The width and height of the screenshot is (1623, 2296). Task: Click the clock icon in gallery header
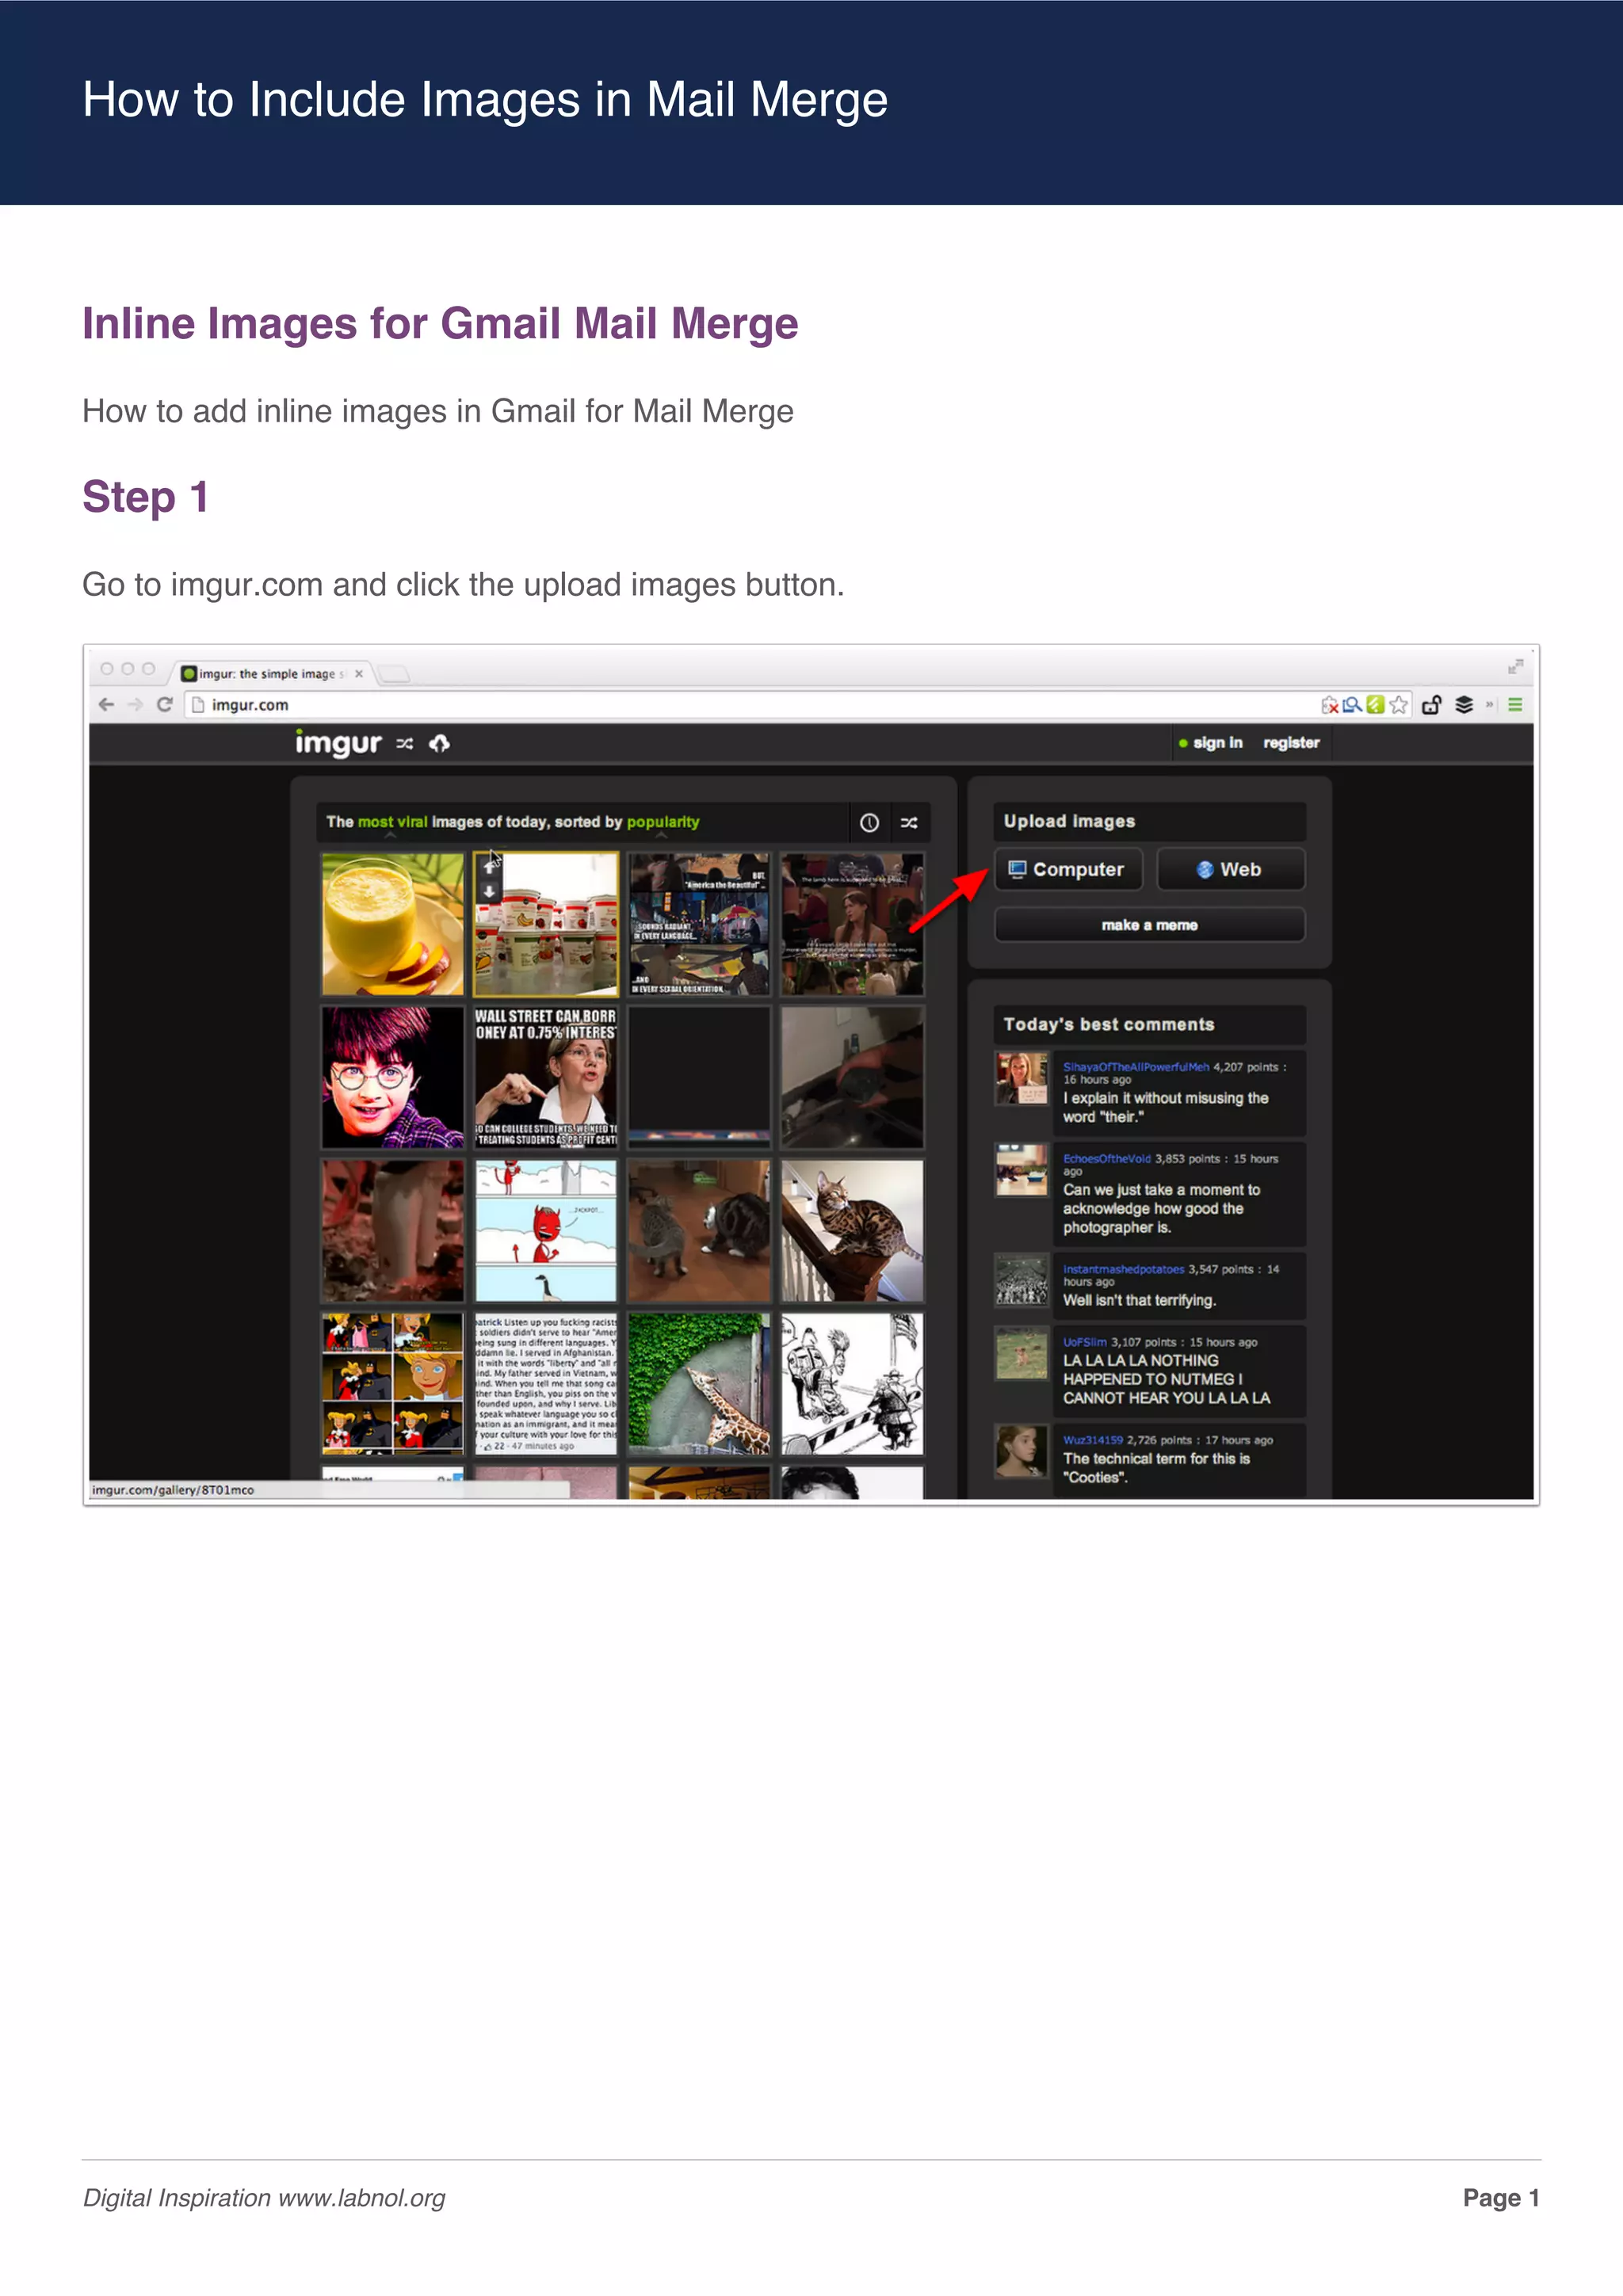click(869, 823)
